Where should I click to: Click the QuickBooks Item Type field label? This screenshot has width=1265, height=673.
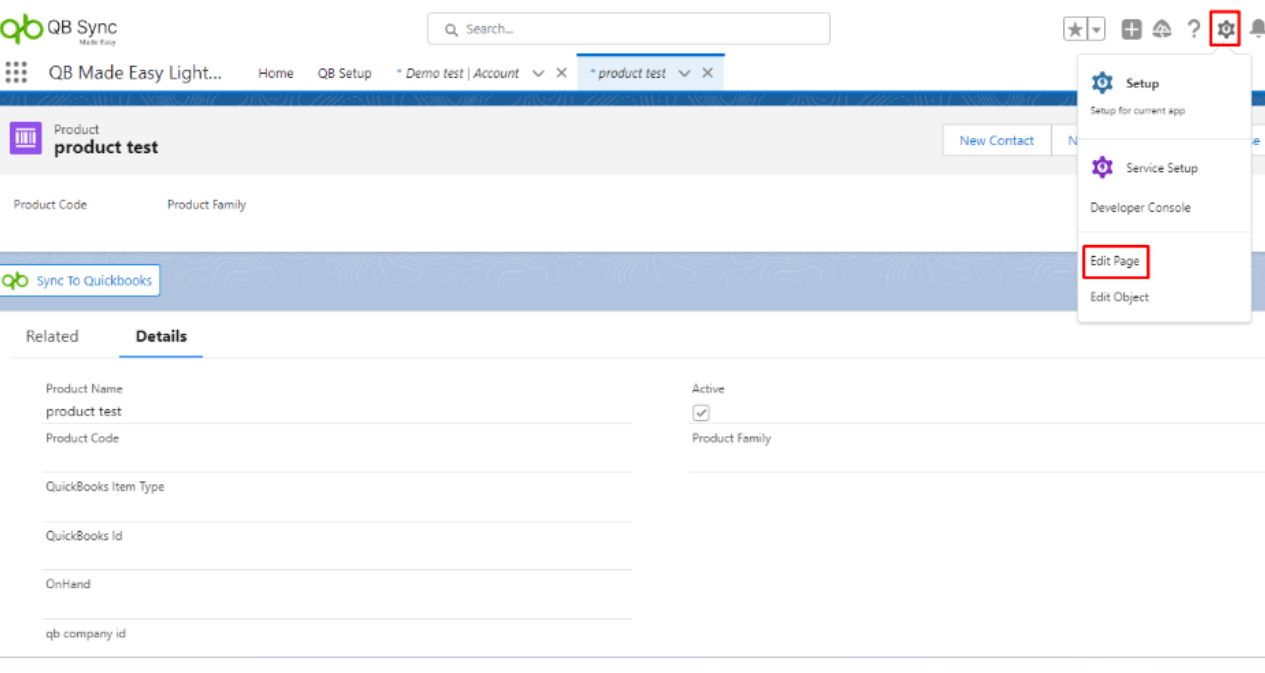(x=105, y=487)
